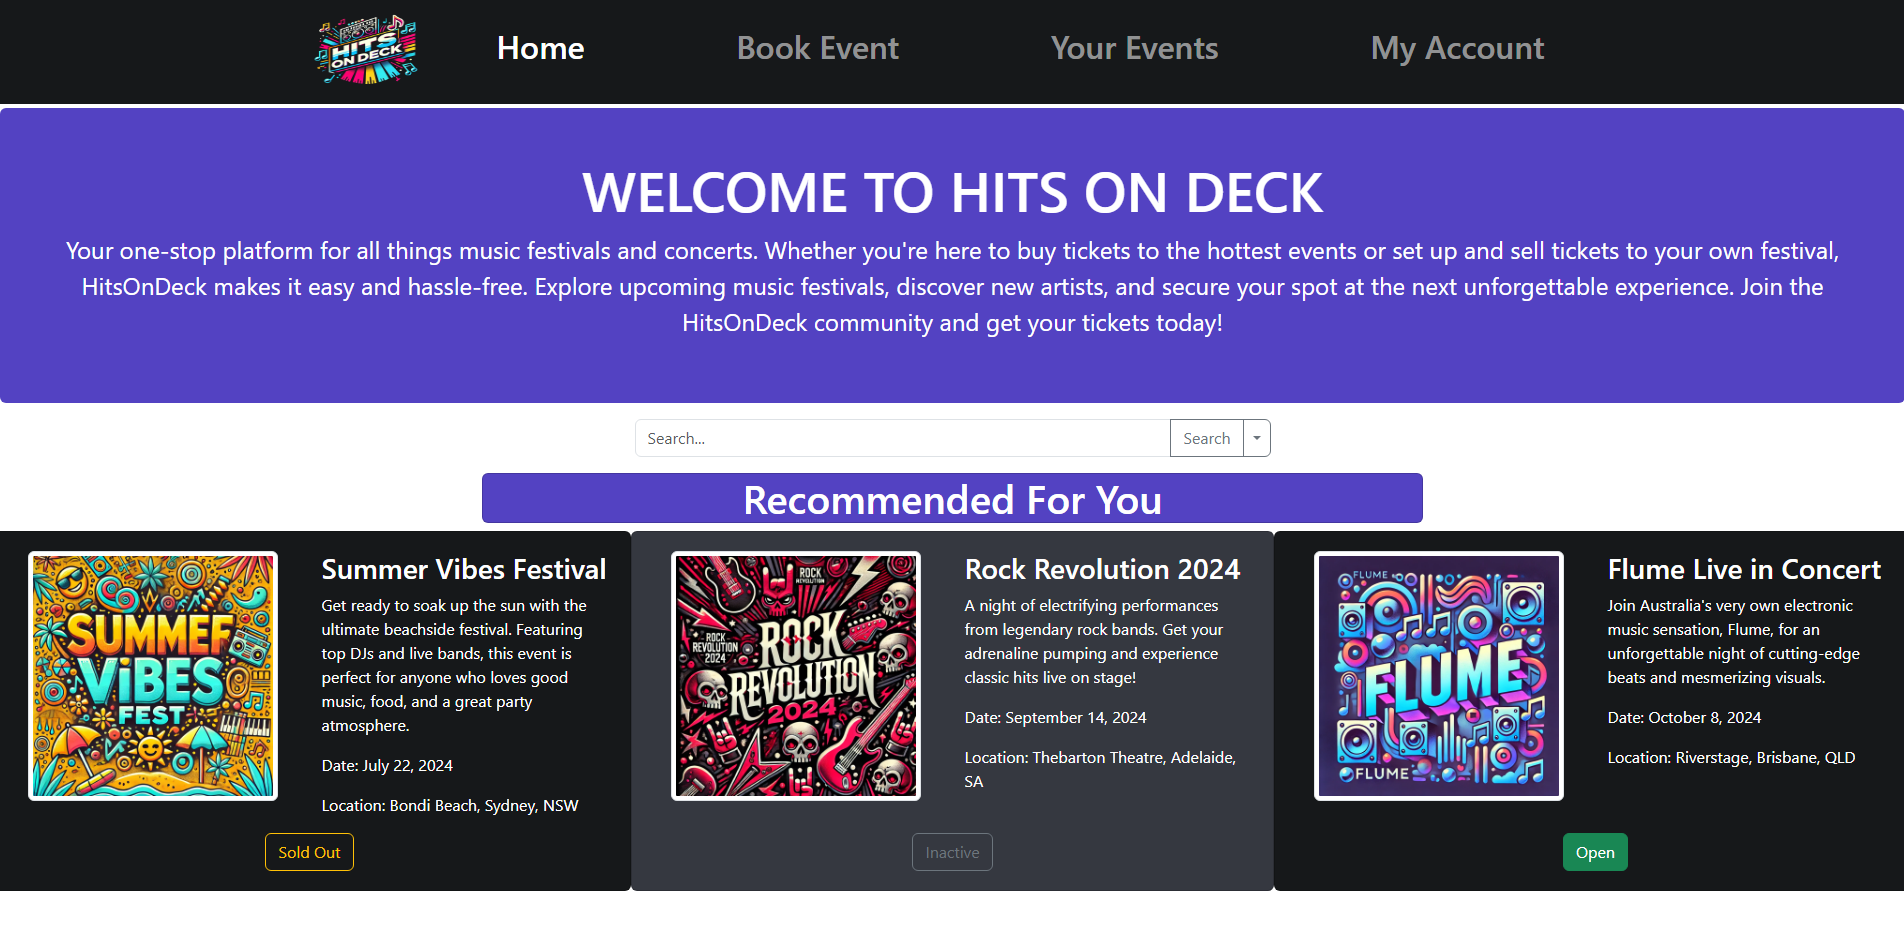The width and height of the screenshot is (1904, 930).
Task: Navigate to My Account
Action: click(1457, 48)
